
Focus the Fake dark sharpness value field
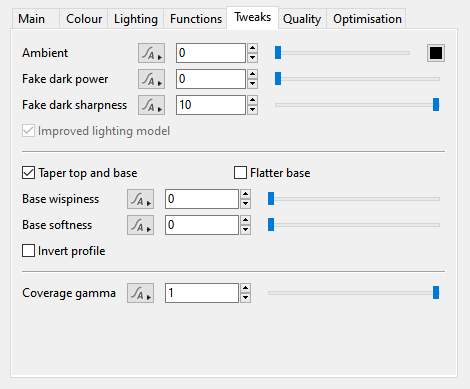click(211, 105)
